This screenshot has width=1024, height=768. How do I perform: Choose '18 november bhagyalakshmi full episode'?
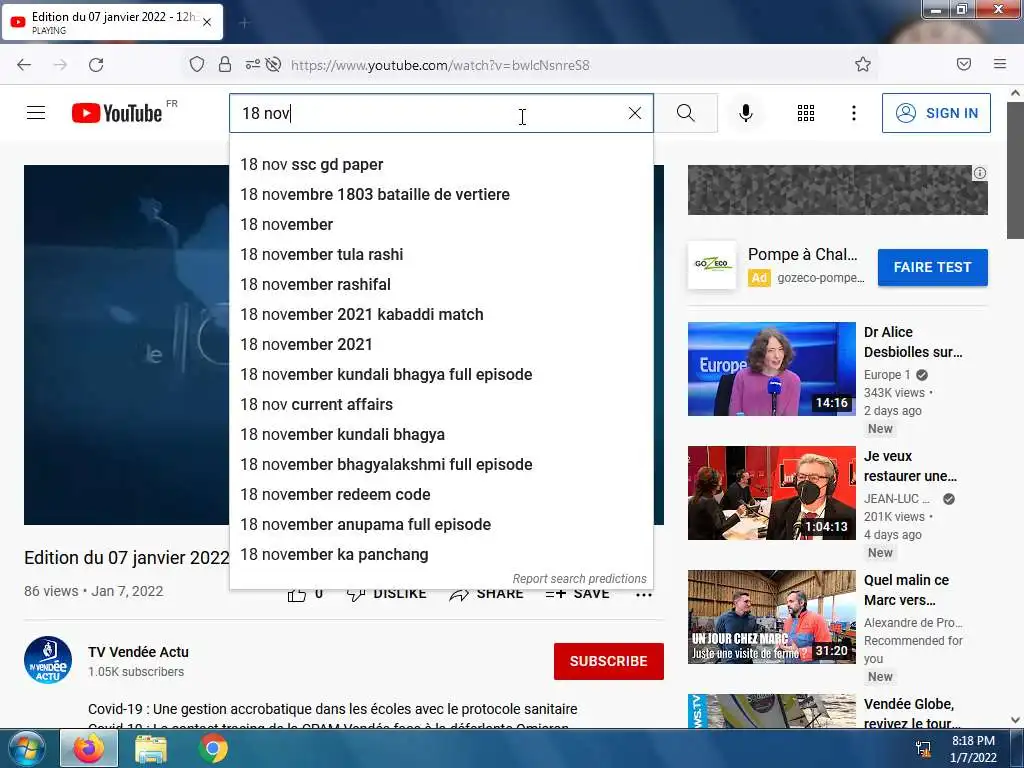coord(441,465)
